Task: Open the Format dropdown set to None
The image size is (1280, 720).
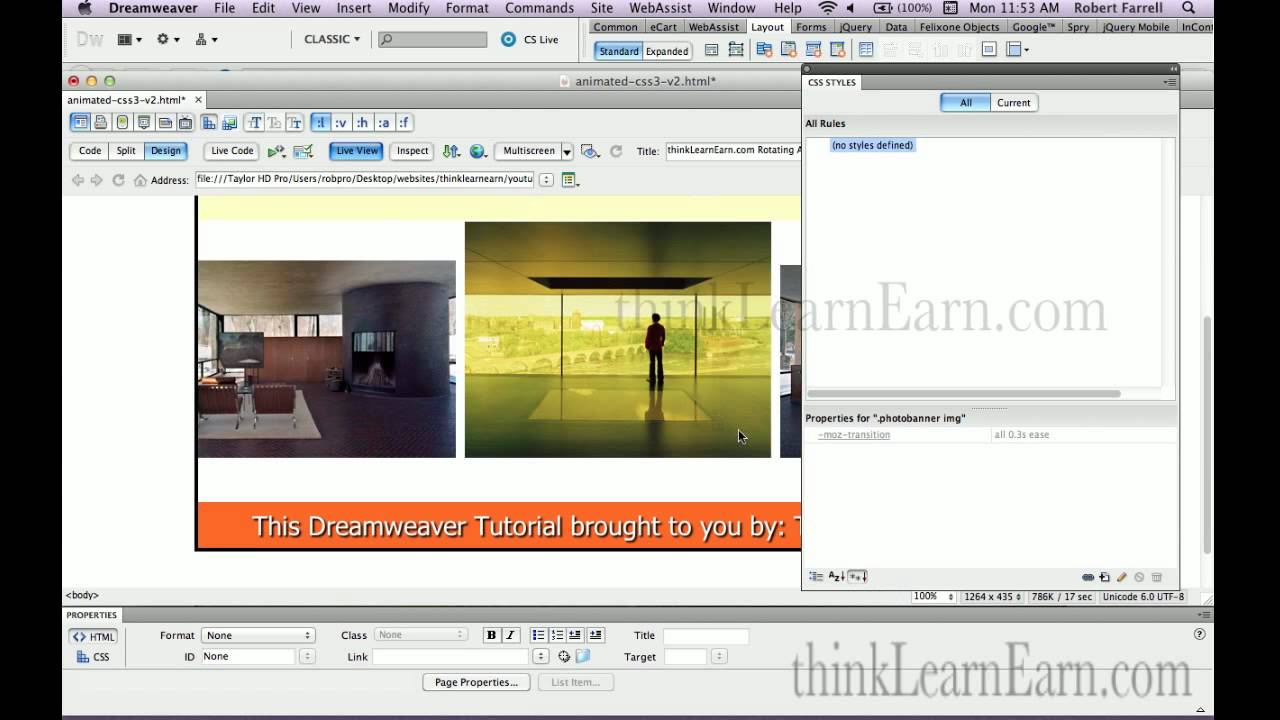Action: [258, 635]
